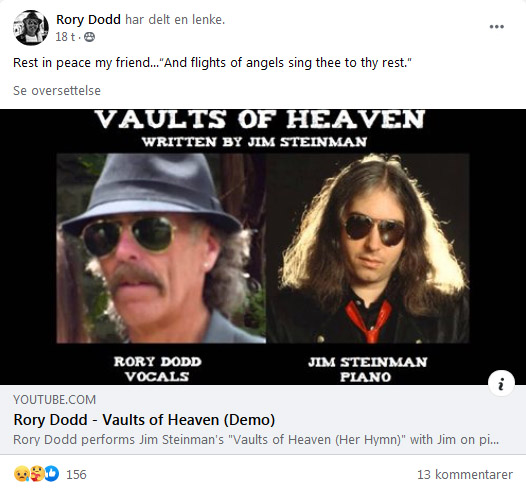Click the care hug reaction emoji

point(36,474)
